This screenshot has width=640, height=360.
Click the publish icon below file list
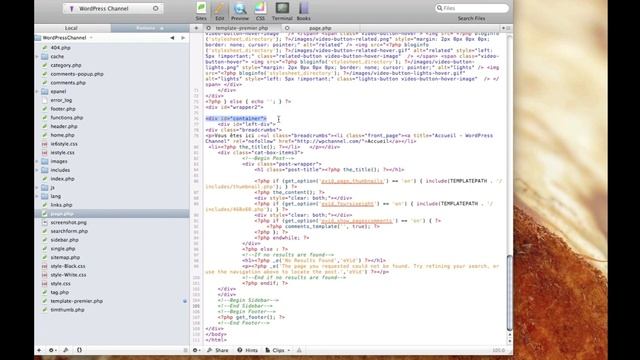point(66,350)
